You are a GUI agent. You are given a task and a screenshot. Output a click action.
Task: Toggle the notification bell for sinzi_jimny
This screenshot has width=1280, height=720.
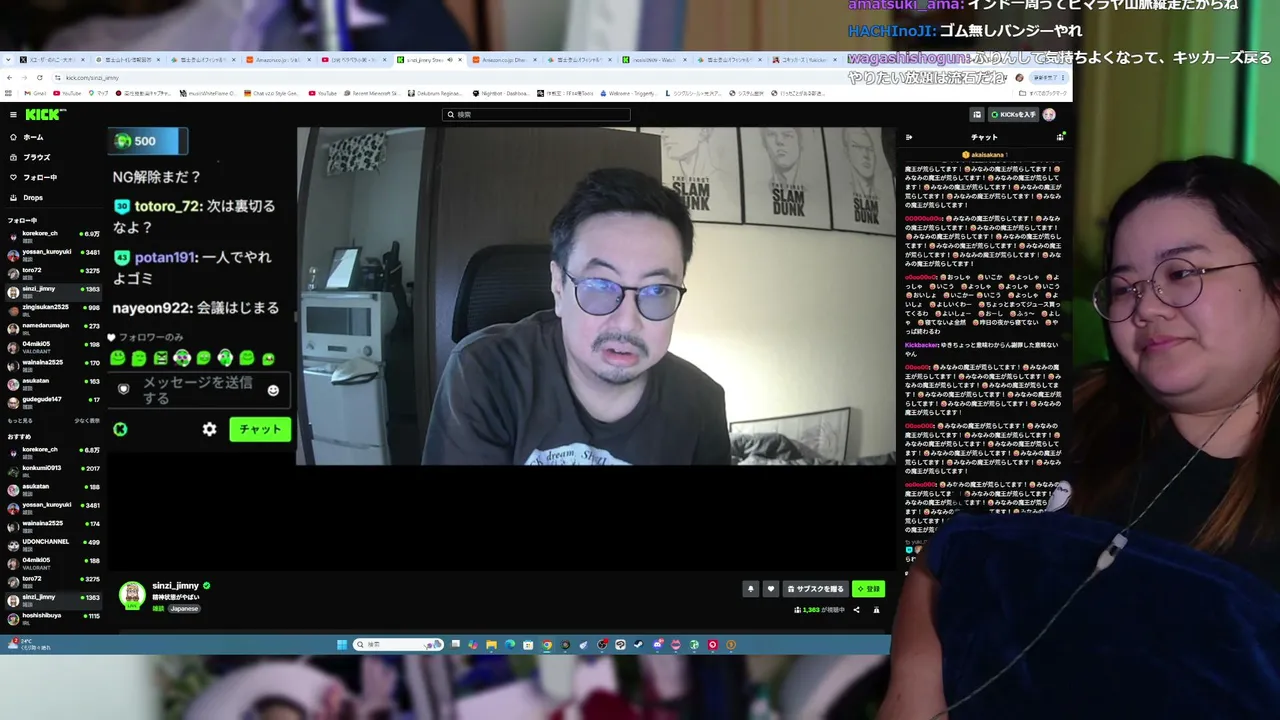(x=750, y=589)
